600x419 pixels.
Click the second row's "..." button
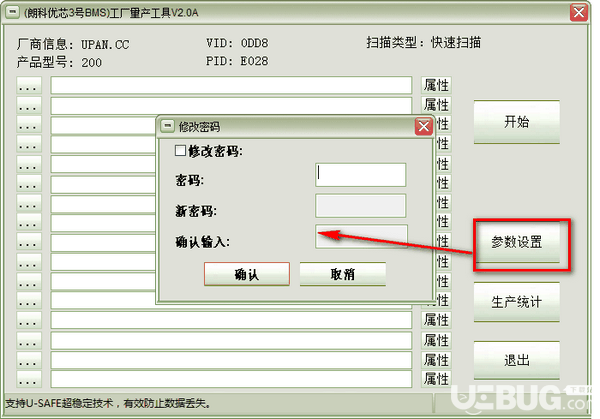coord(29,105)
